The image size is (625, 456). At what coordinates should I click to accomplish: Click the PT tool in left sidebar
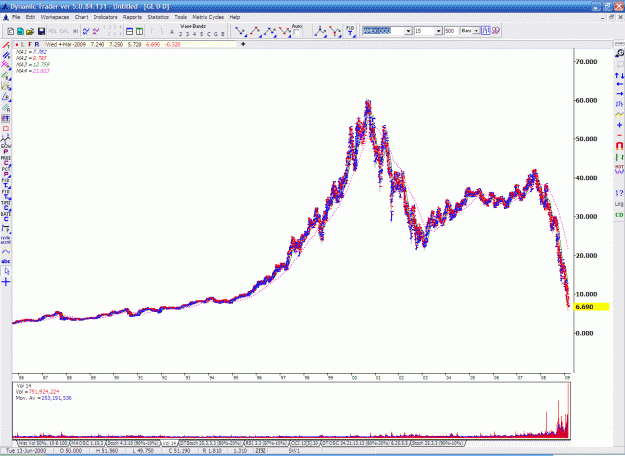(x=6, y=118)
